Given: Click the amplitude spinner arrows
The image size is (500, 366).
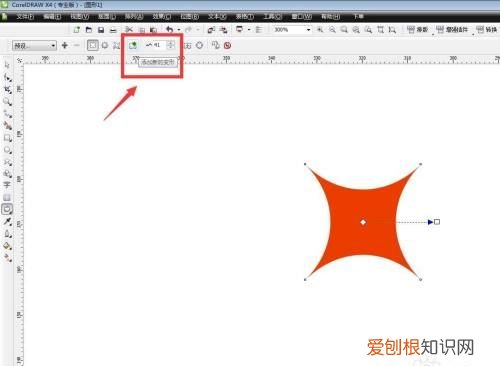Looking at the screenshot, I should tap(171, 45).
